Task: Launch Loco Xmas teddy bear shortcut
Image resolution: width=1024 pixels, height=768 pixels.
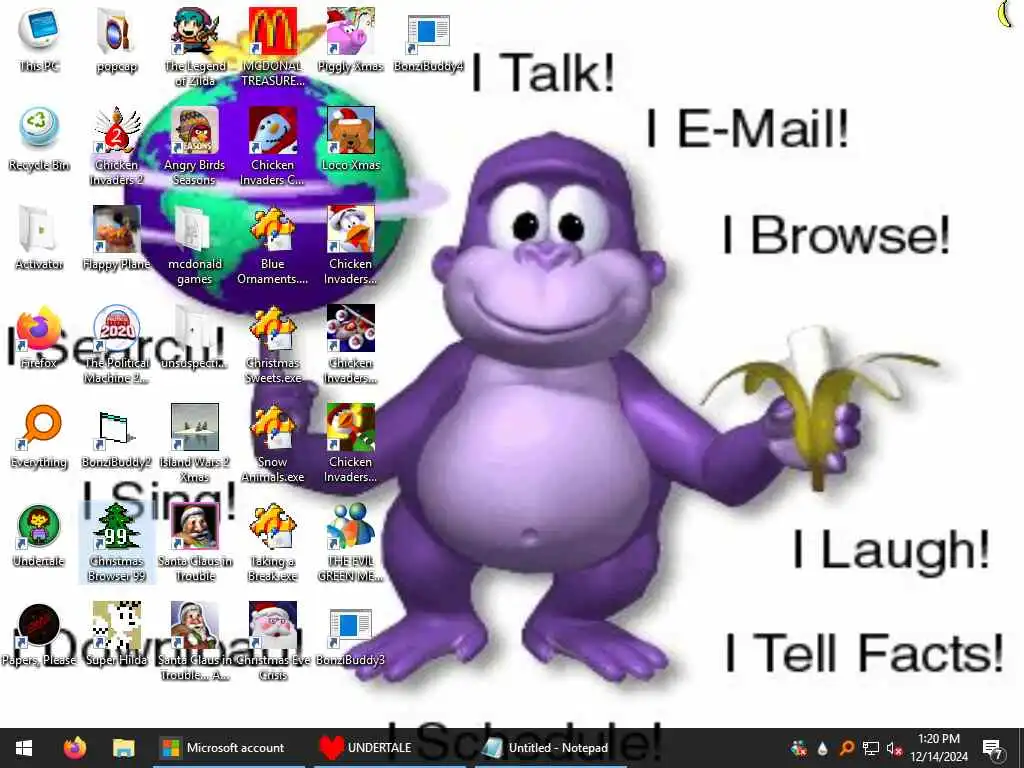Action: tap(351, 139)
